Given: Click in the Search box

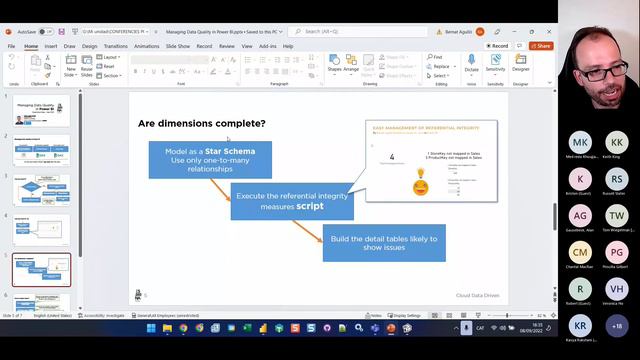Looking at the screenshot, I should click(x=358, y=32).
